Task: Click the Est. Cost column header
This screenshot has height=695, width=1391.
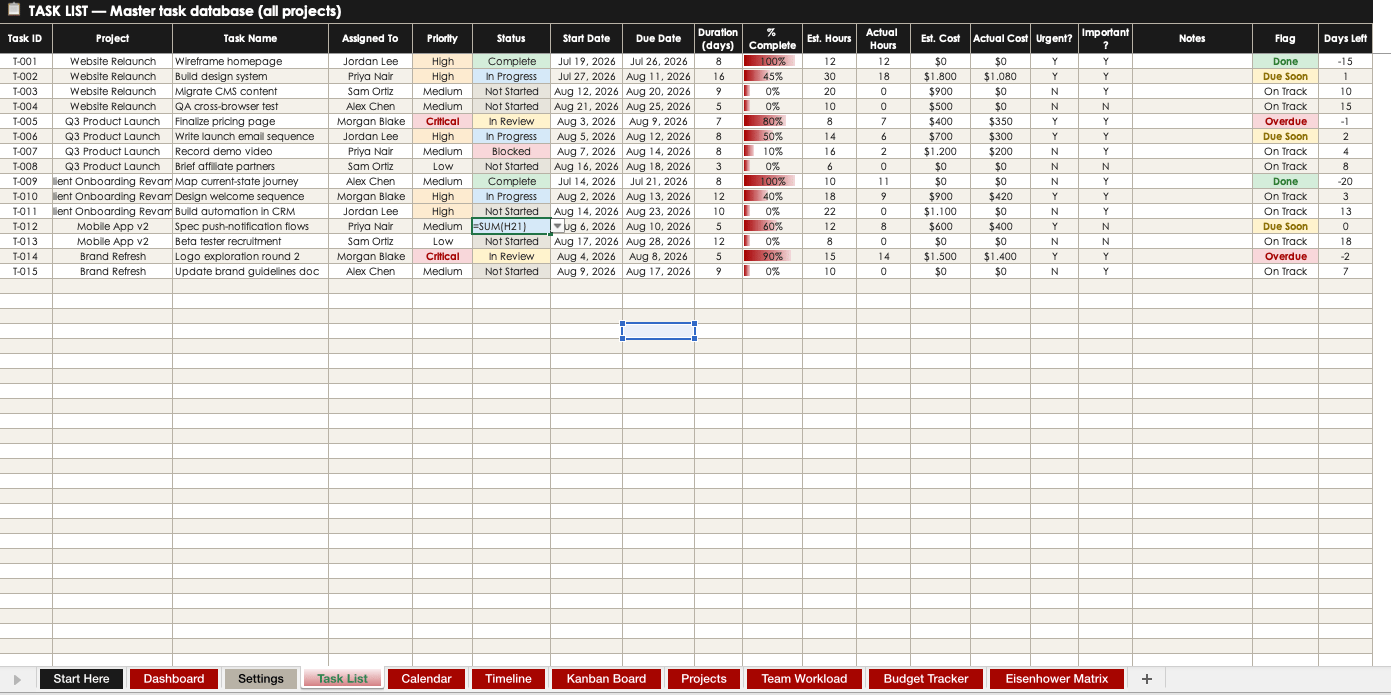Action: (940, 38)
